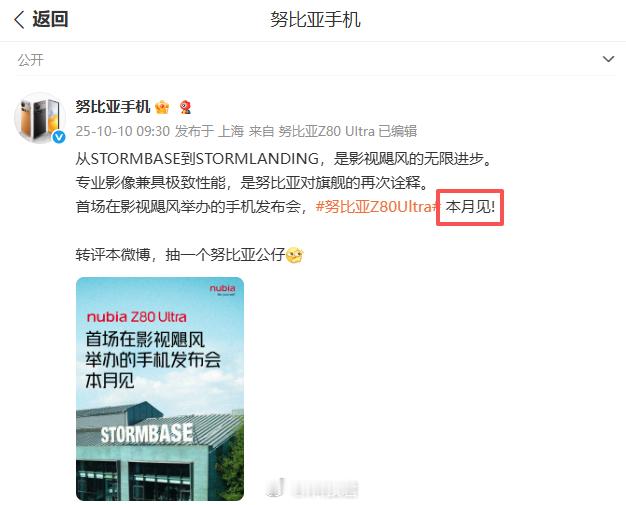Open the nubia Z80 Ultra poster image
This screenshot has width=626, height=505.
pos(160,389)
